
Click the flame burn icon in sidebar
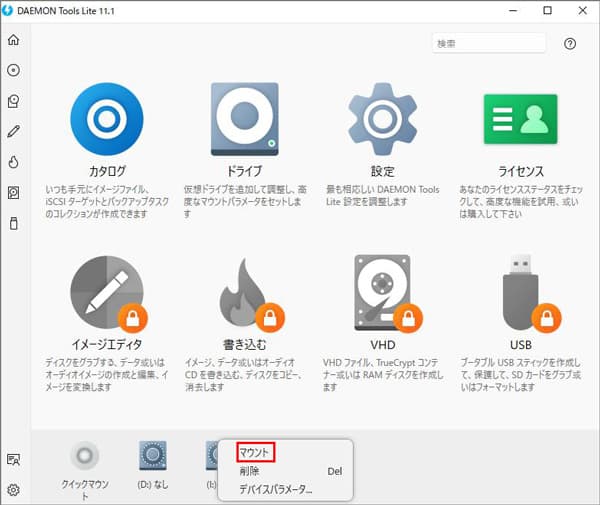tap(13, 161)
